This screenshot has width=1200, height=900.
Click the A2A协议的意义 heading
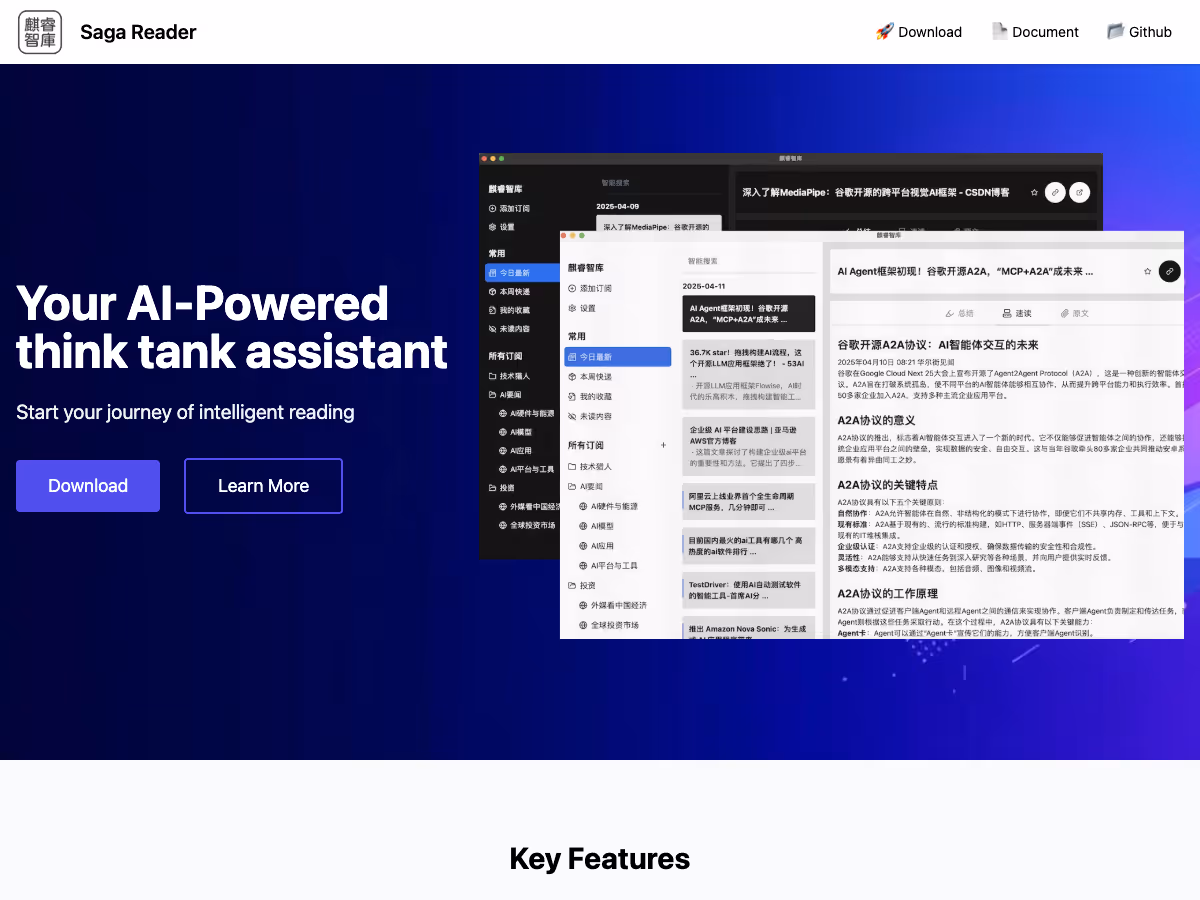coord(876,420)
